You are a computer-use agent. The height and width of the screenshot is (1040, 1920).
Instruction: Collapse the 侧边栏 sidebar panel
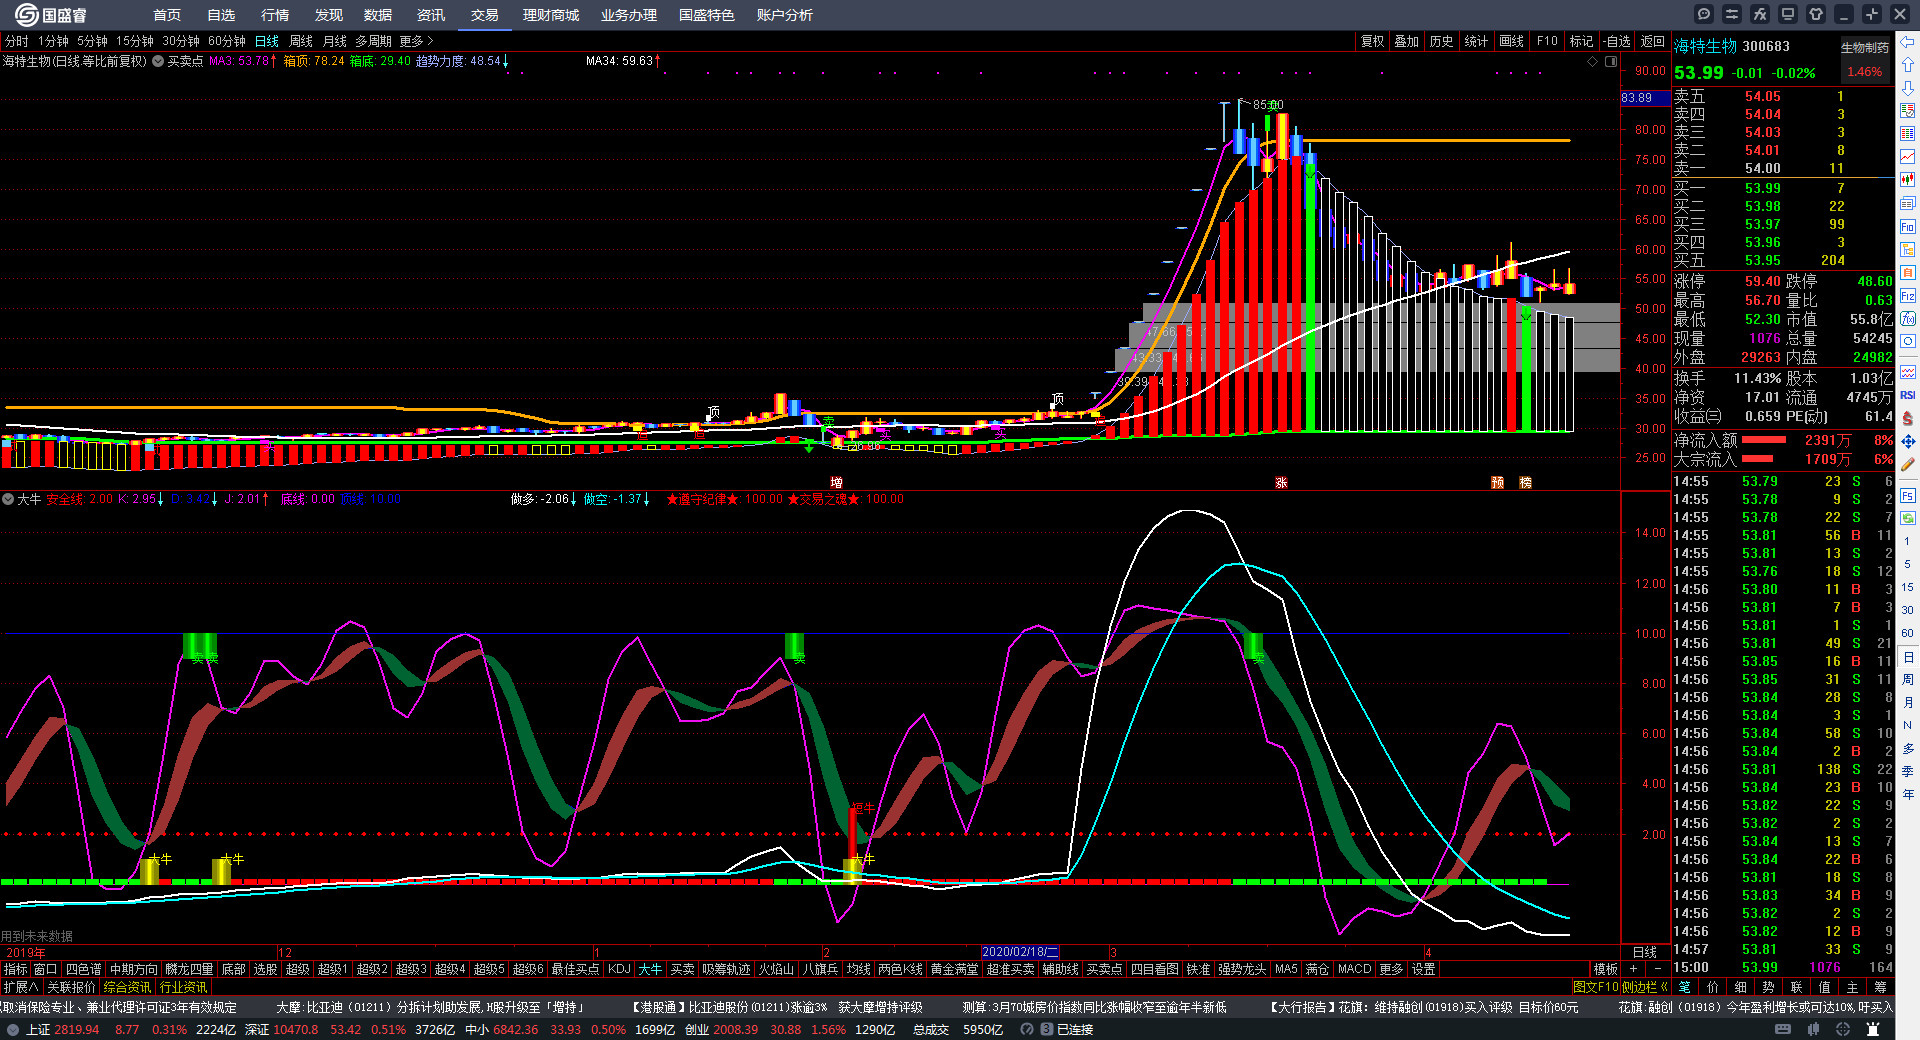click(x=1644, y=987)
